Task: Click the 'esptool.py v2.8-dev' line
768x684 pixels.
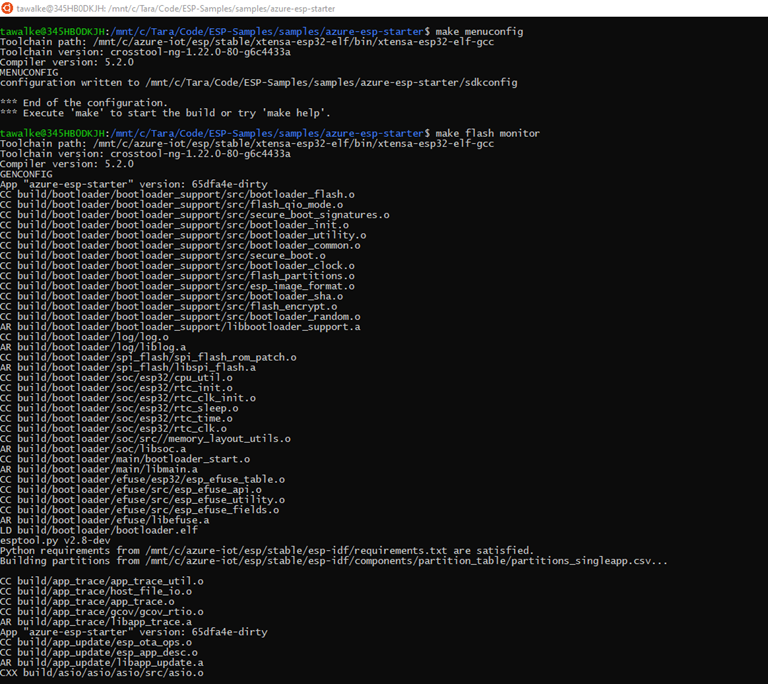Action: tap(55, 540)
